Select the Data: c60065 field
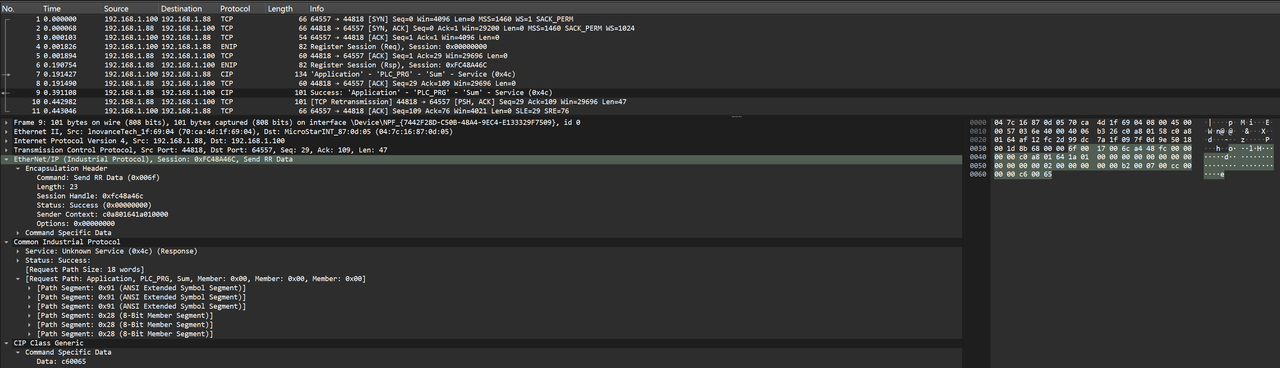1280x368 pixels. coord(60,361)
